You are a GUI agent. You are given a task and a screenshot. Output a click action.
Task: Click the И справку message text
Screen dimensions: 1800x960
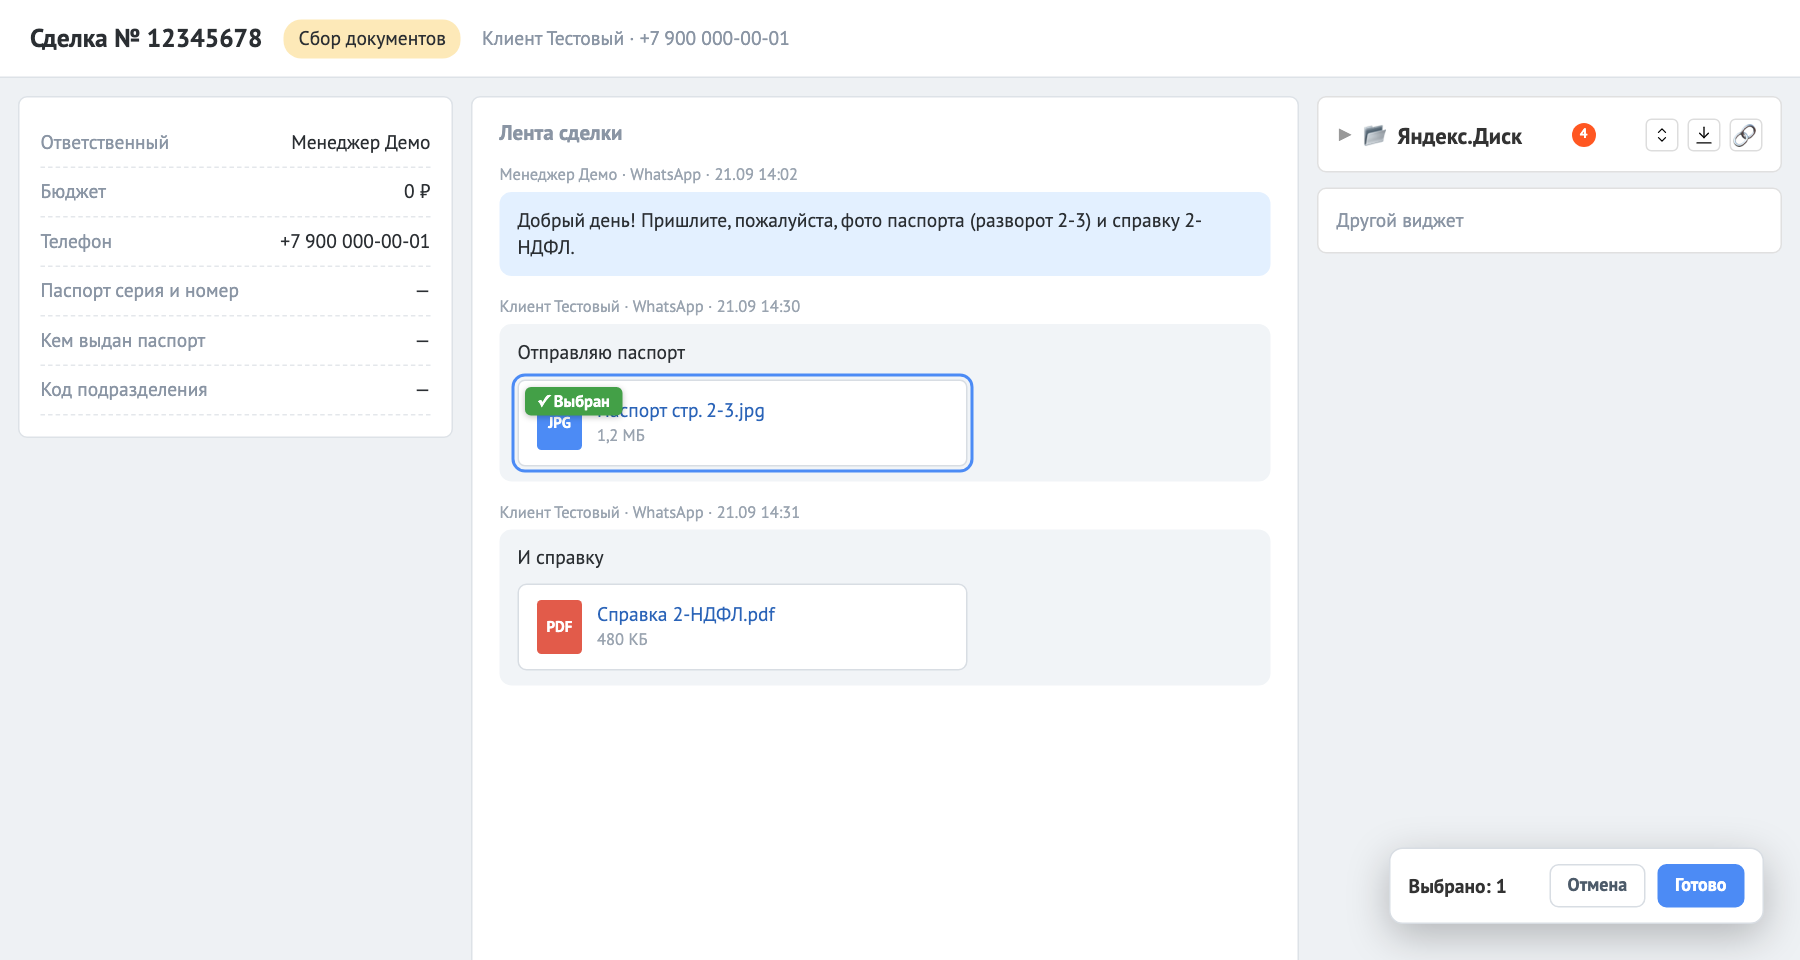pyautogui.click(x=560, y=558)
